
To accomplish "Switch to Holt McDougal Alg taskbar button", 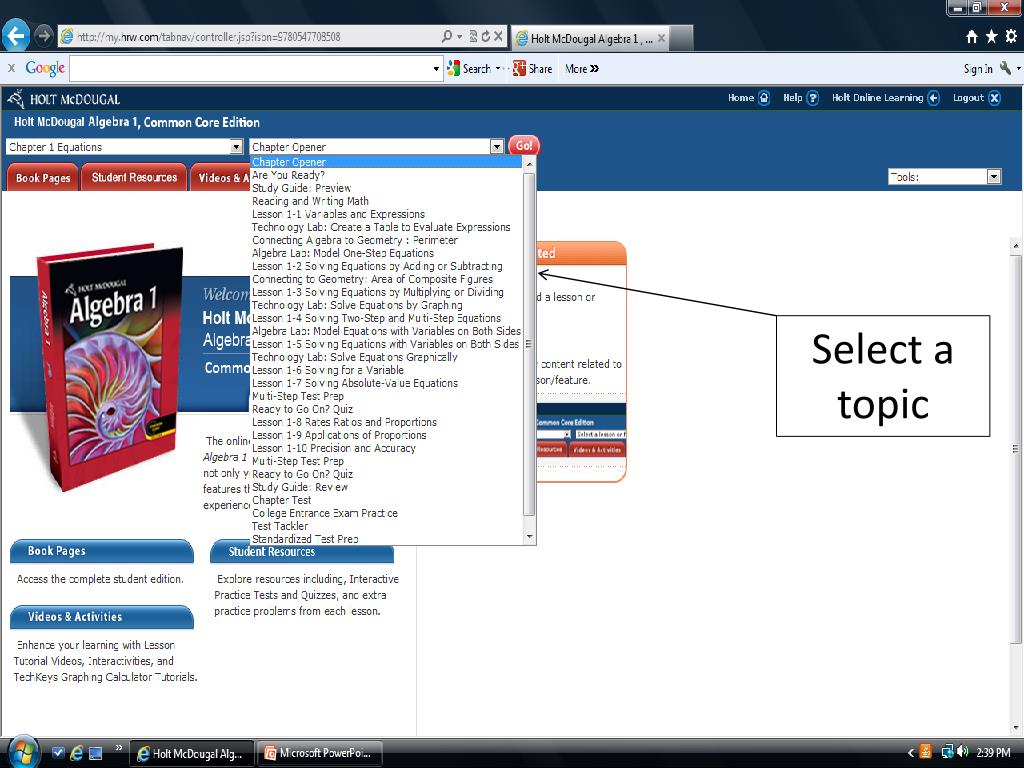I will click(x=191, y=754).
